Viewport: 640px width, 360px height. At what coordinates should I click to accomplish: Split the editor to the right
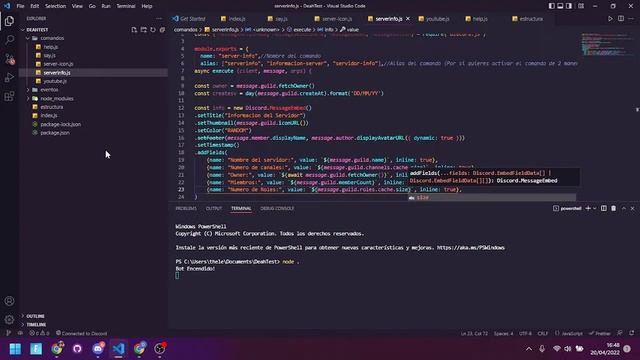click(621, 19)
